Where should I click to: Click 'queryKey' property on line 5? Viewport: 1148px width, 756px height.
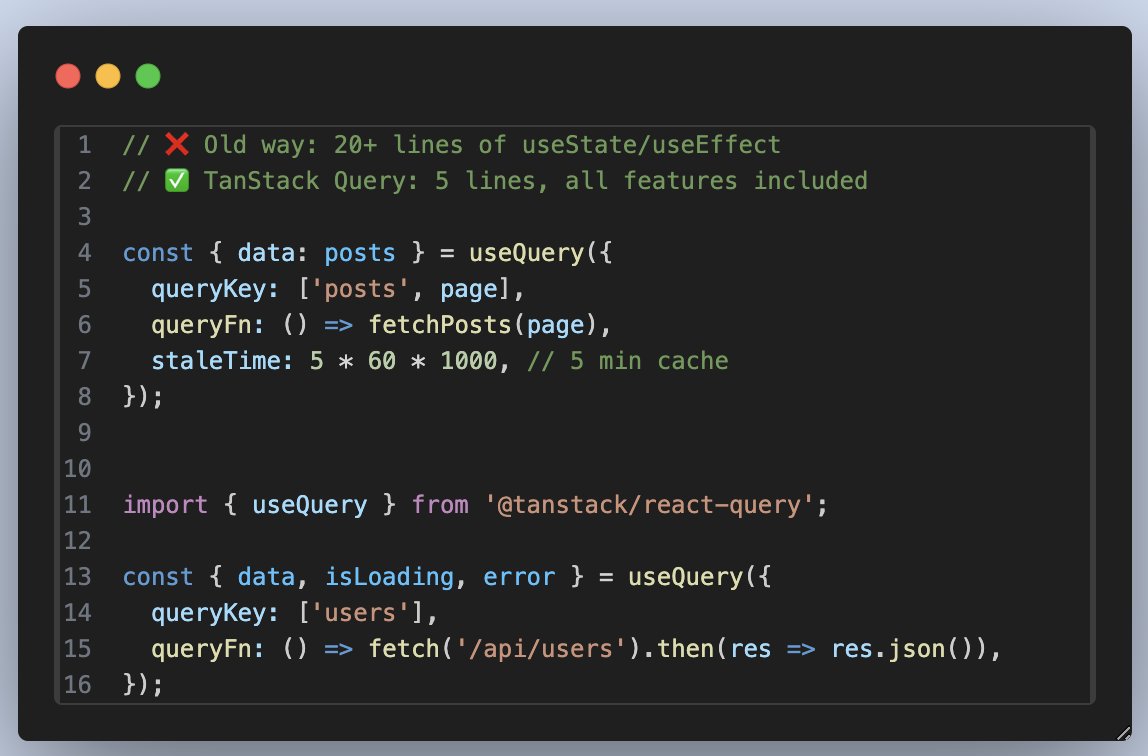pos(209,288)
